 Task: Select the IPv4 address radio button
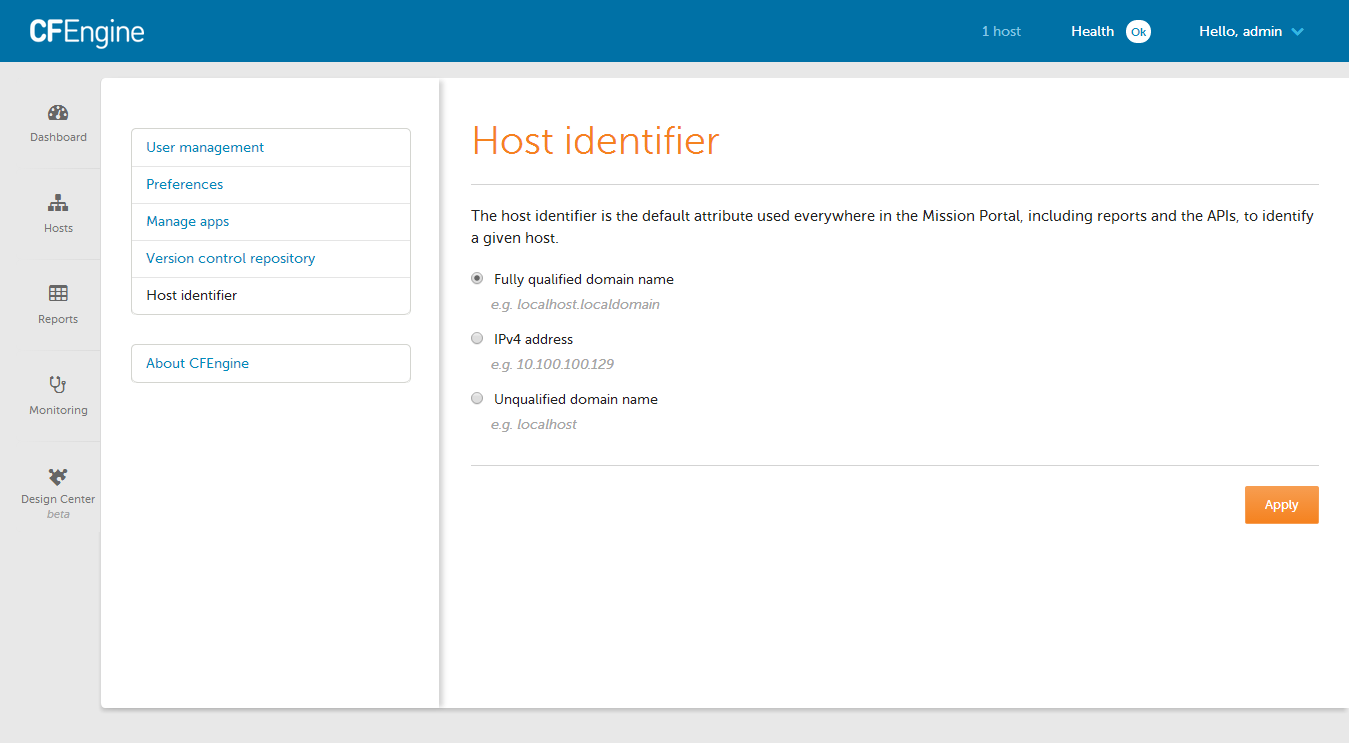tap(477, 338)
